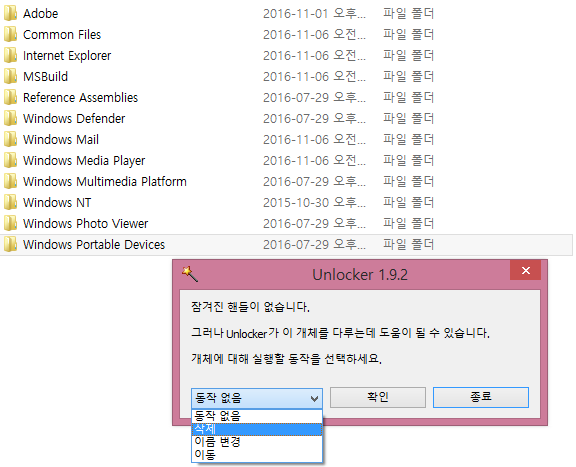
Task: Click the MSBuild folder icon
Action: 10,76
